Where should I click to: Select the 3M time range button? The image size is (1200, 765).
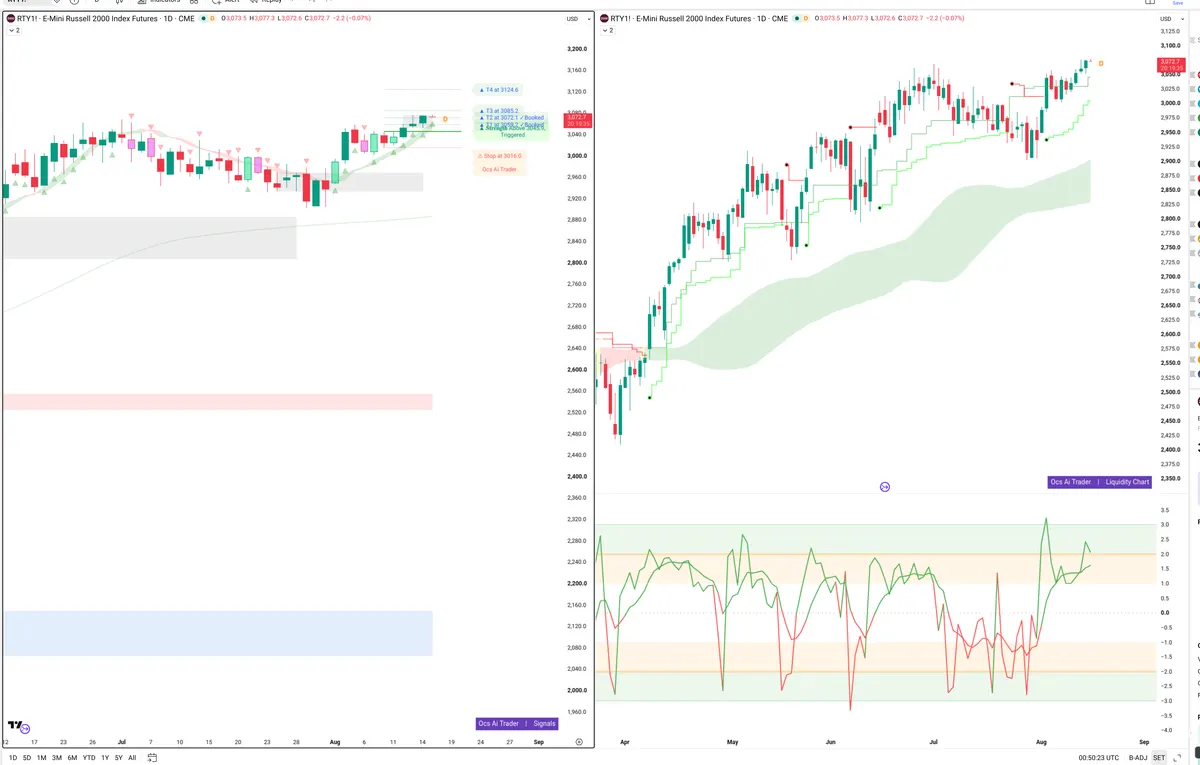click(57, 758)
